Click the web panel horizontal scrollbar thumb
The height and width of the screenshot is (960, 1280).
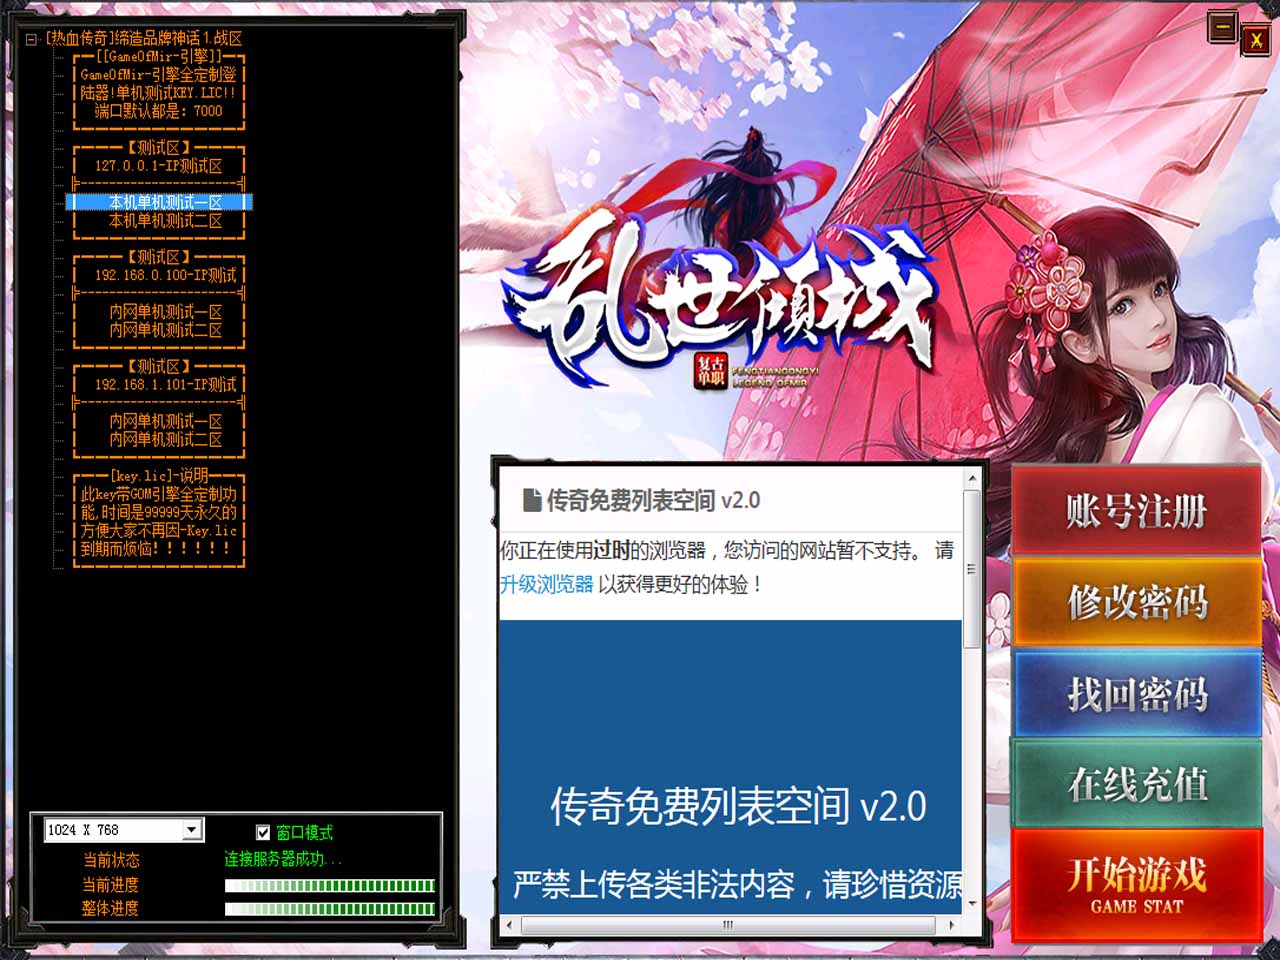[728, 925]
